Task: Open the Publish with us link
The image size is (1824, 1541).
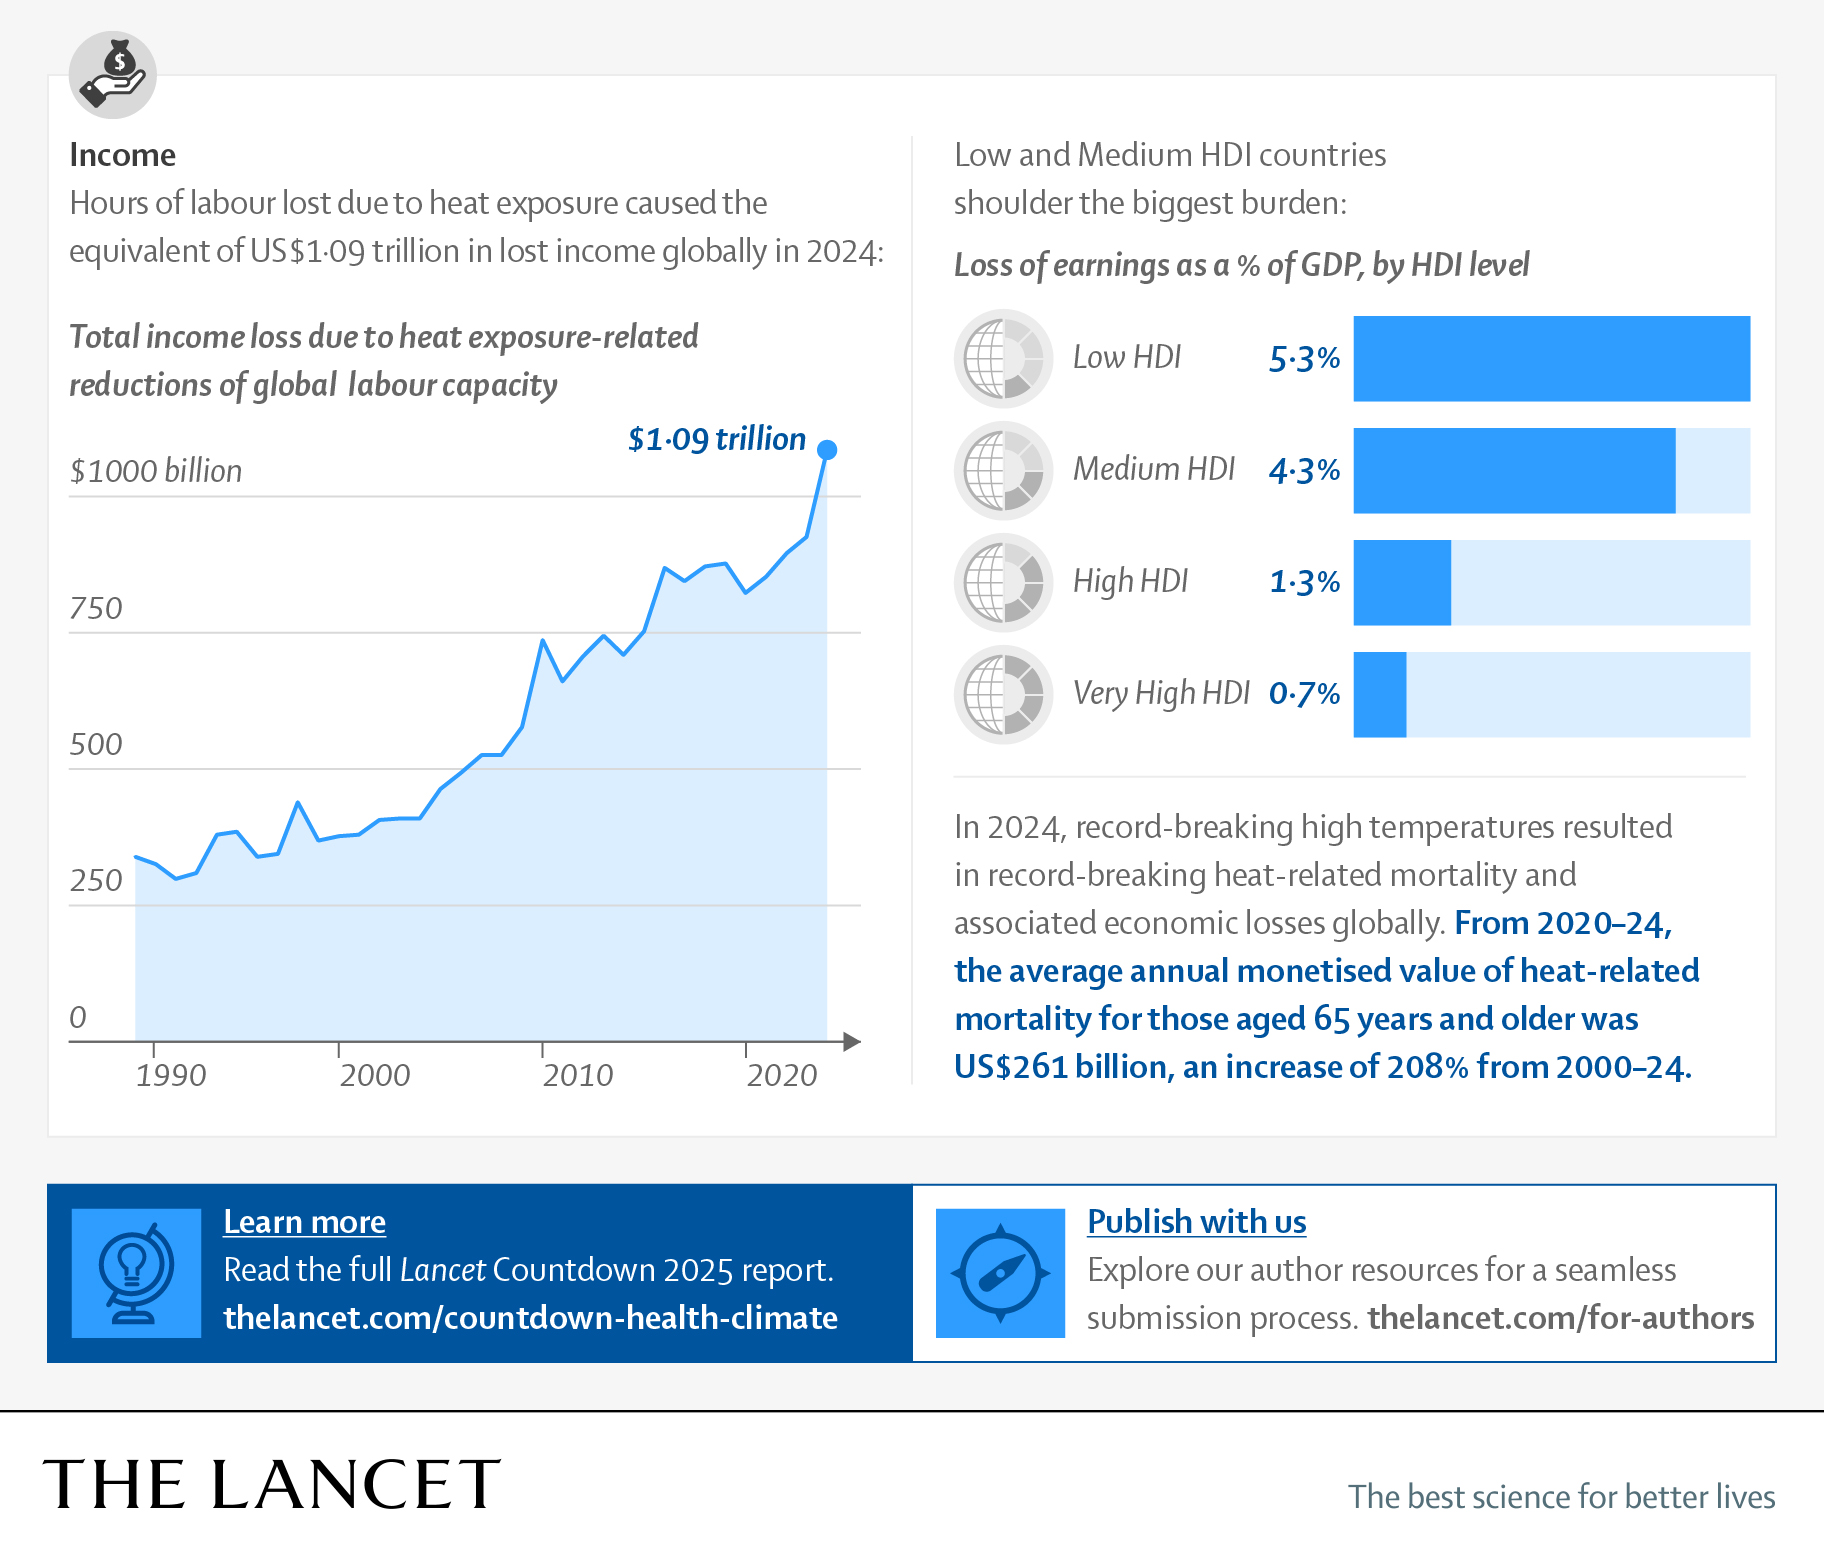Action: pos(1196,1222)
